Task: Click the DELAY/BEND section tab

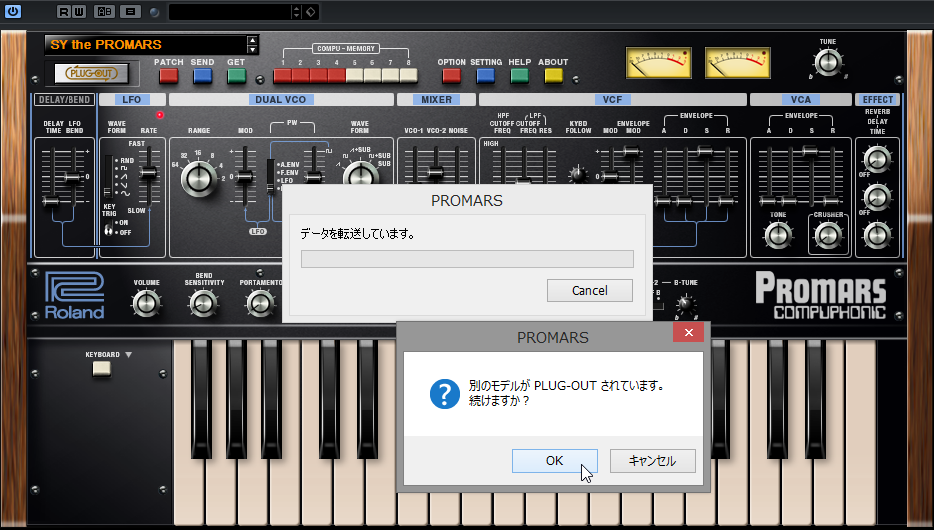Action: tap(64, 99)
